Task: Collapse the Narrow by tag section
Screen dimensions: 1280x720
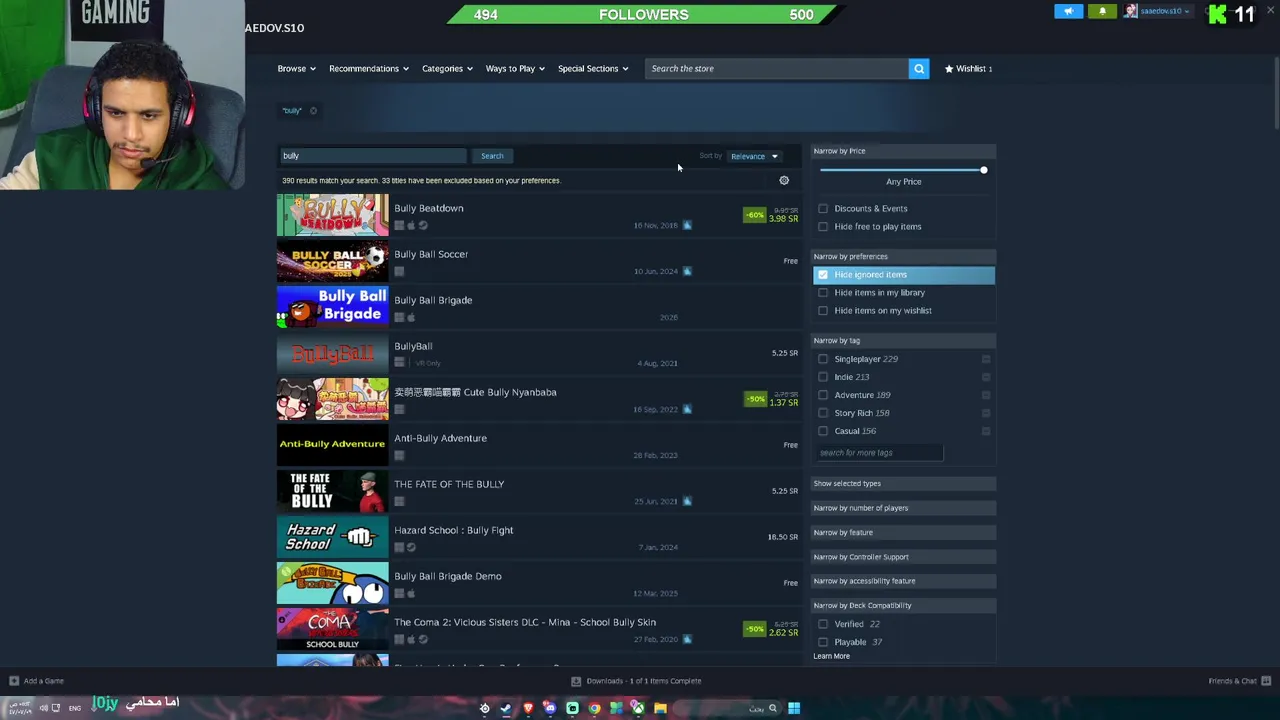Action: coord(904,341)
